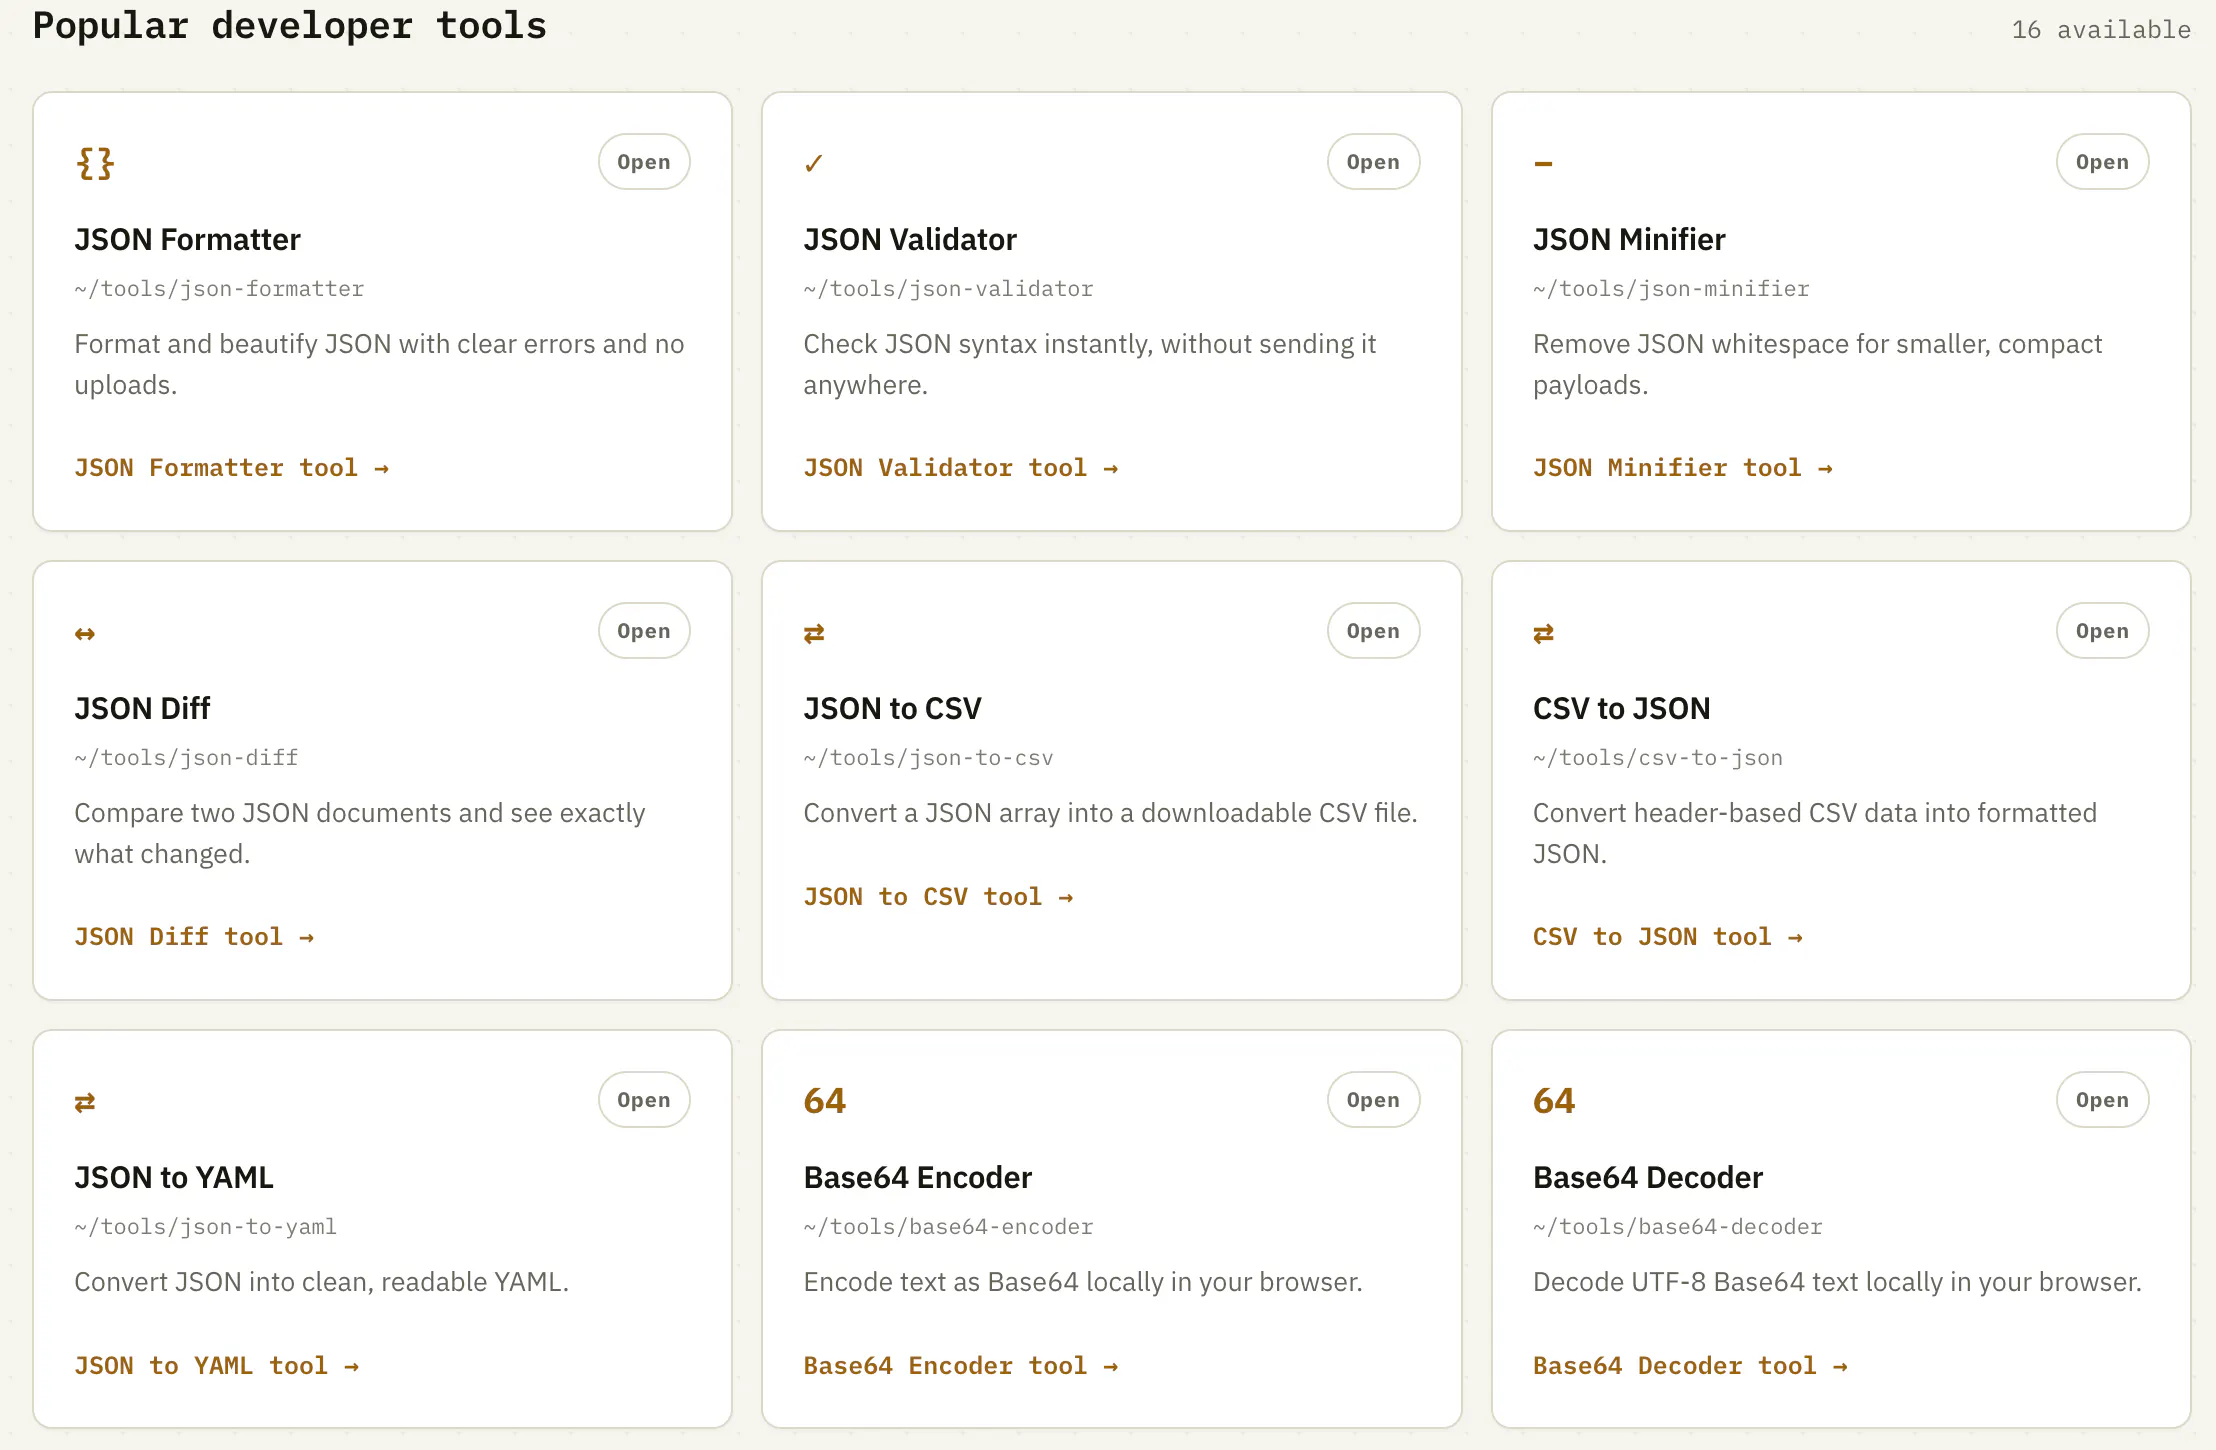
Task: Click the "Popular developer tools" heading
Action: (x=289, y=26)
